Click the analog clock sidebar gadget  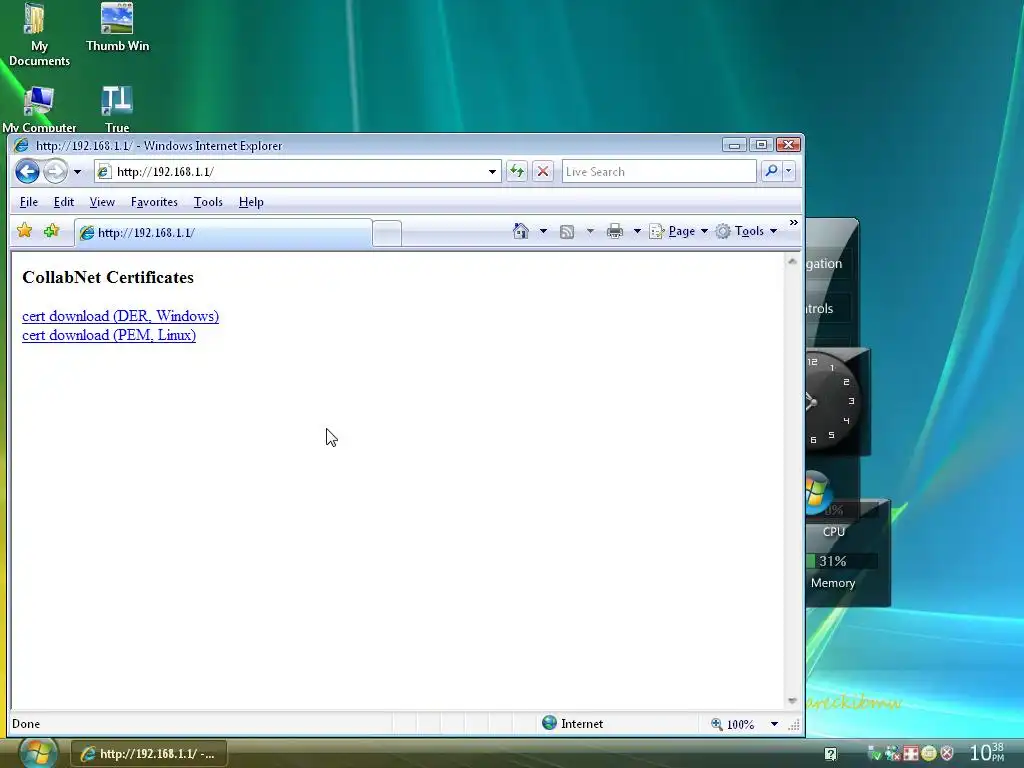(x=833, y=401)
